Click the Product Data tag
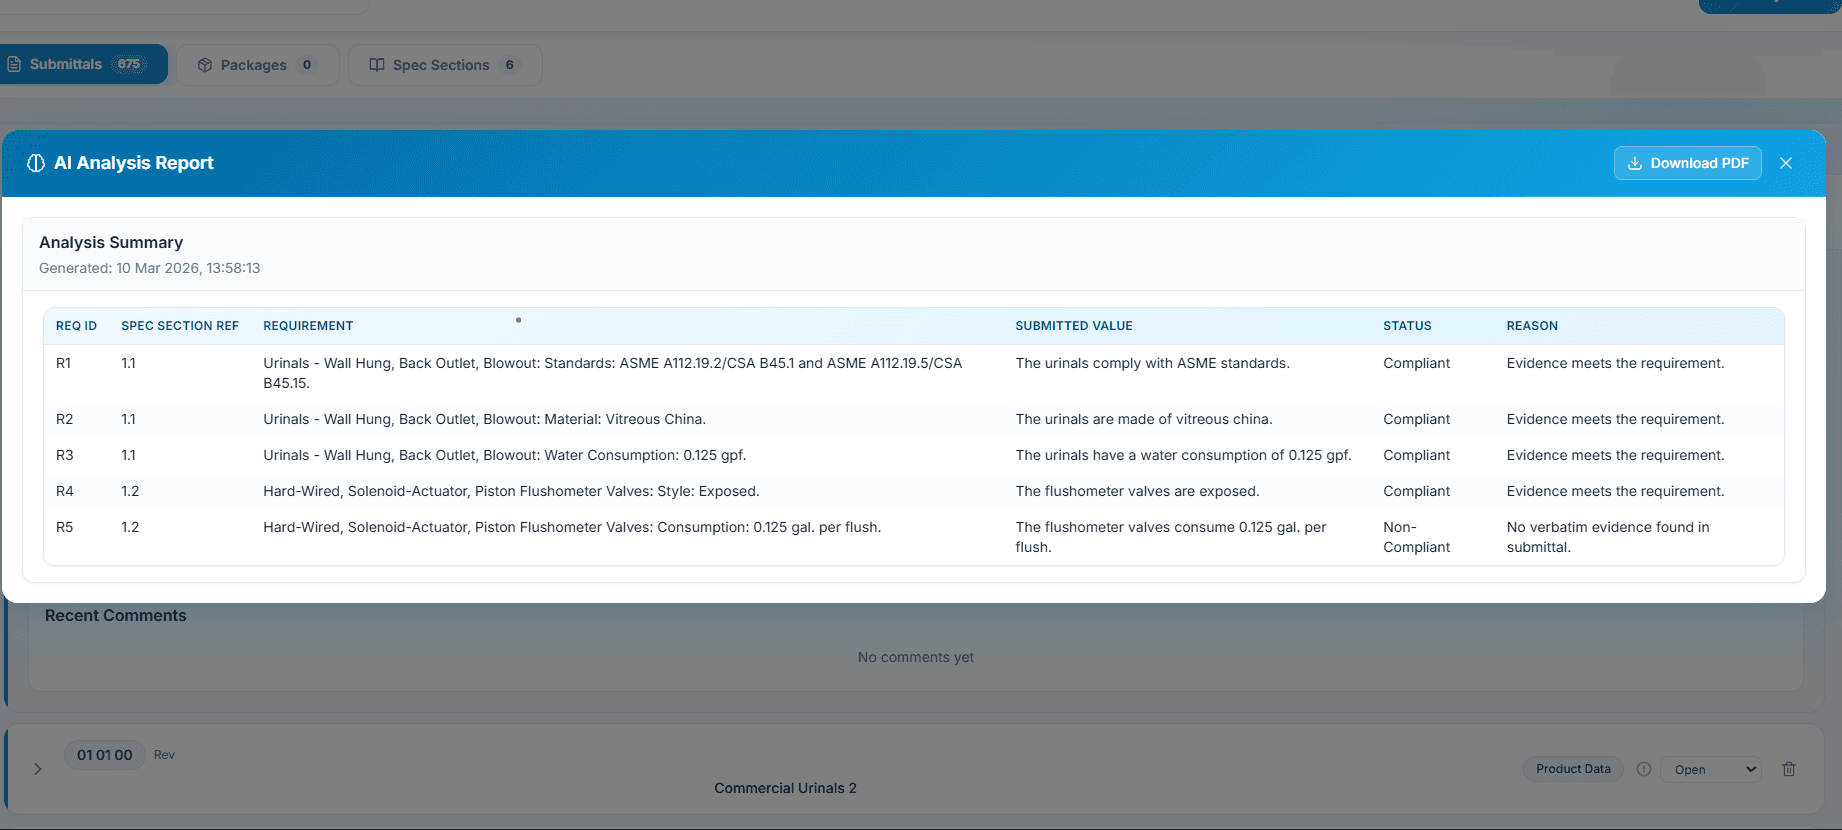The height and width of the screenshot is (830, 1842). pos(1572,769)
